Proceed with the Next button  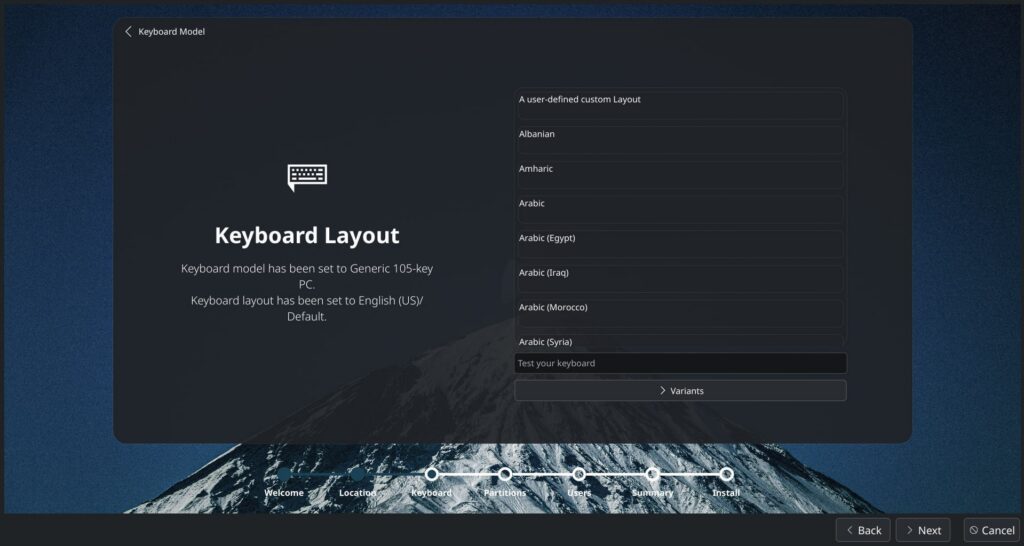point(923,530)
